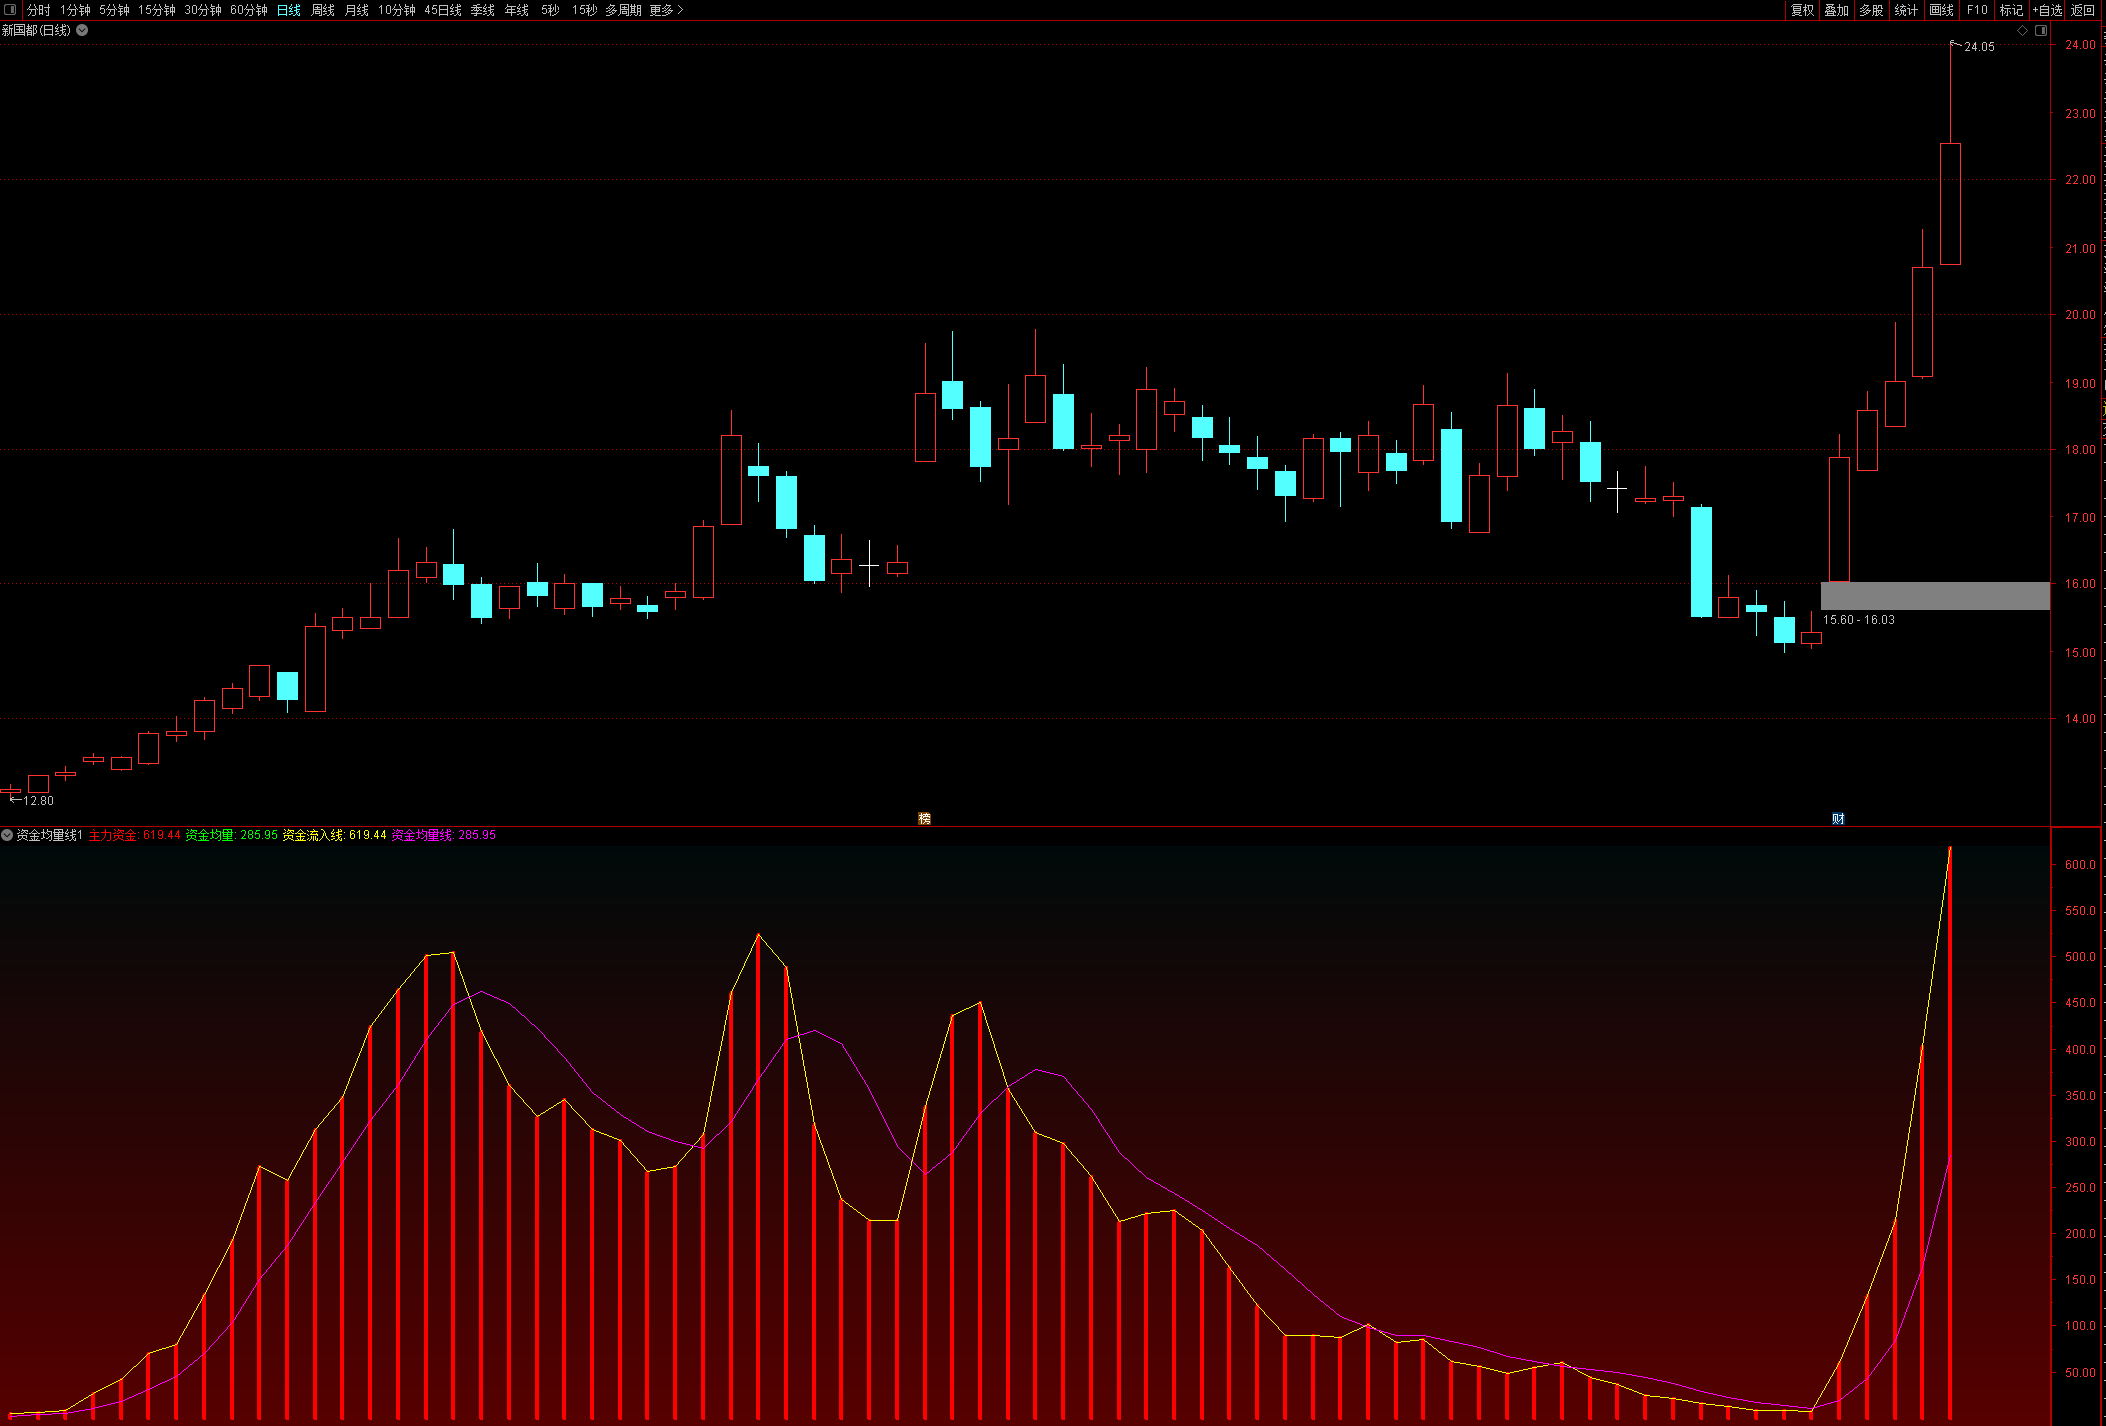Click the gray 15.60-16.03 gap zone

tap(1934, 596)
